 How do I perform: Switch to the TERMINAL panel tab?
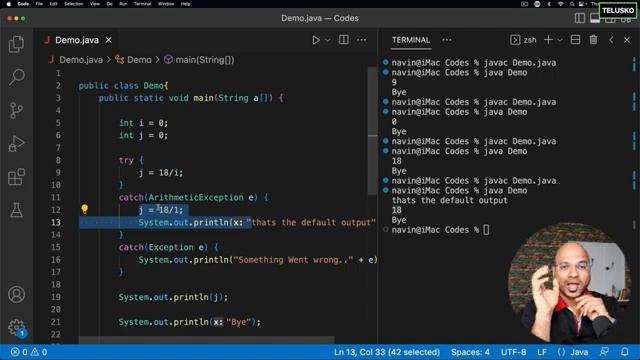click(x=411, y=40)
